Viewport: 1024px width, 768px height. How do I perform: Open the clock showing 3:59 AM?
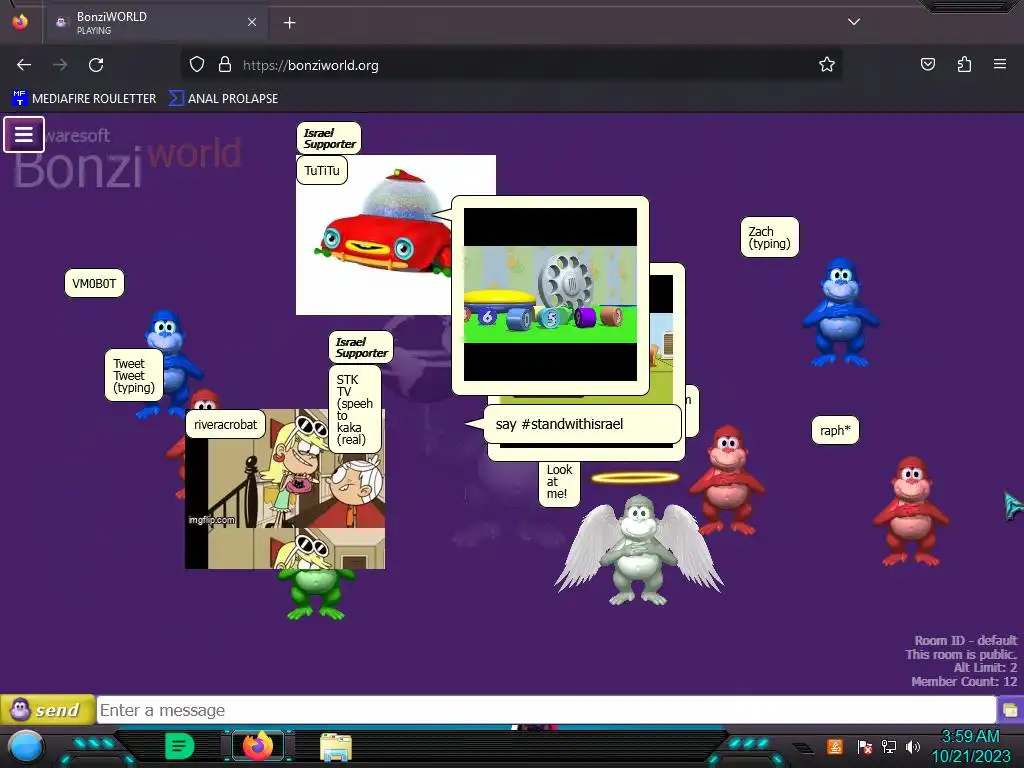click(x=970, y=746)
